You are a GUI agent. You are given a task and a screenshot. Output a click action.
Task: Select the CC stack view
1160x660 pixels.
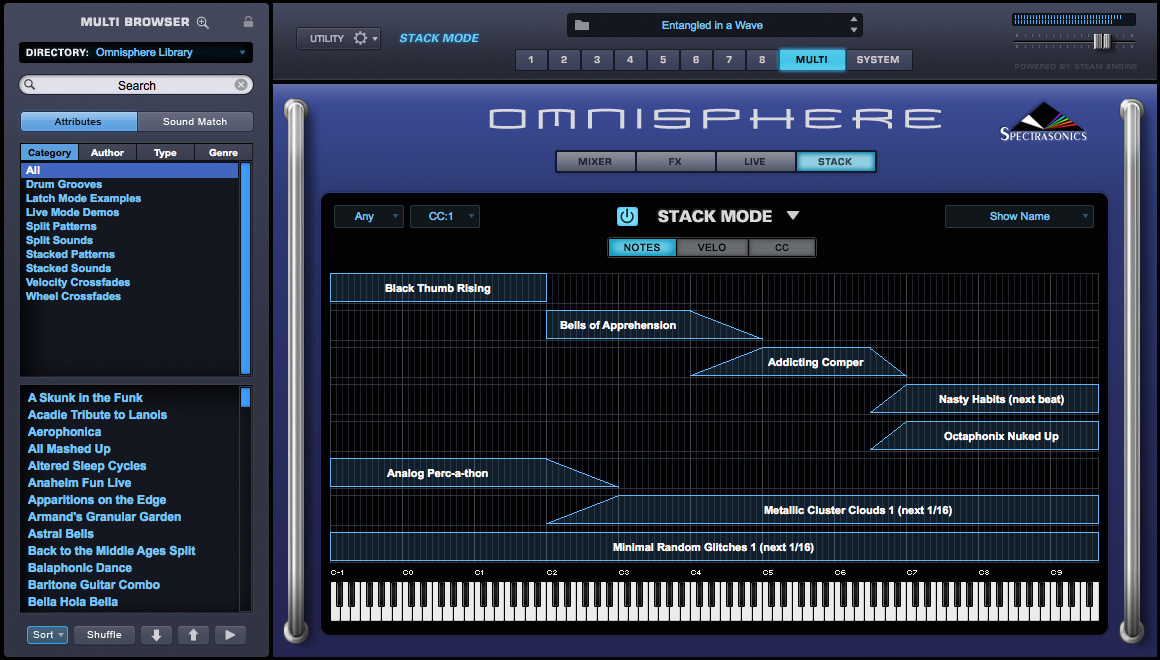click(782, 248)
